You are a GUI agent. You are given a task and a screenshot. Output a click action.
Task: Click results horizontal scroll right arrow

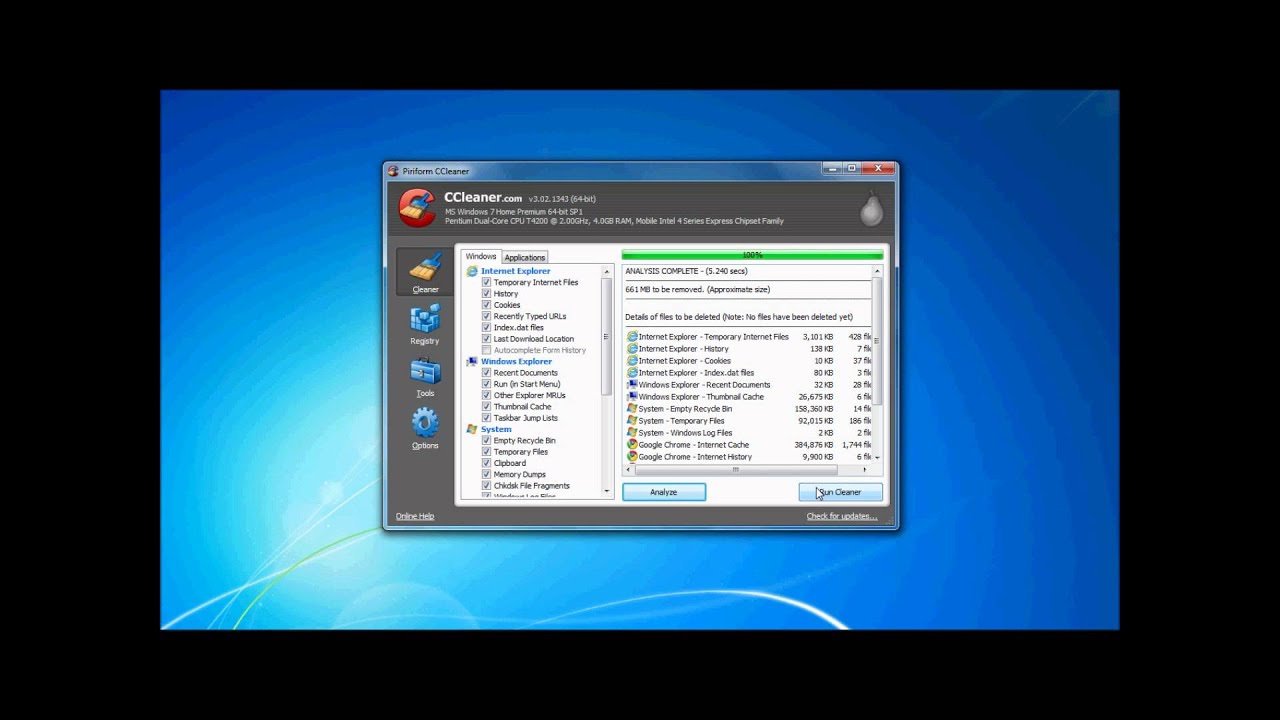[x=865, y=469]
